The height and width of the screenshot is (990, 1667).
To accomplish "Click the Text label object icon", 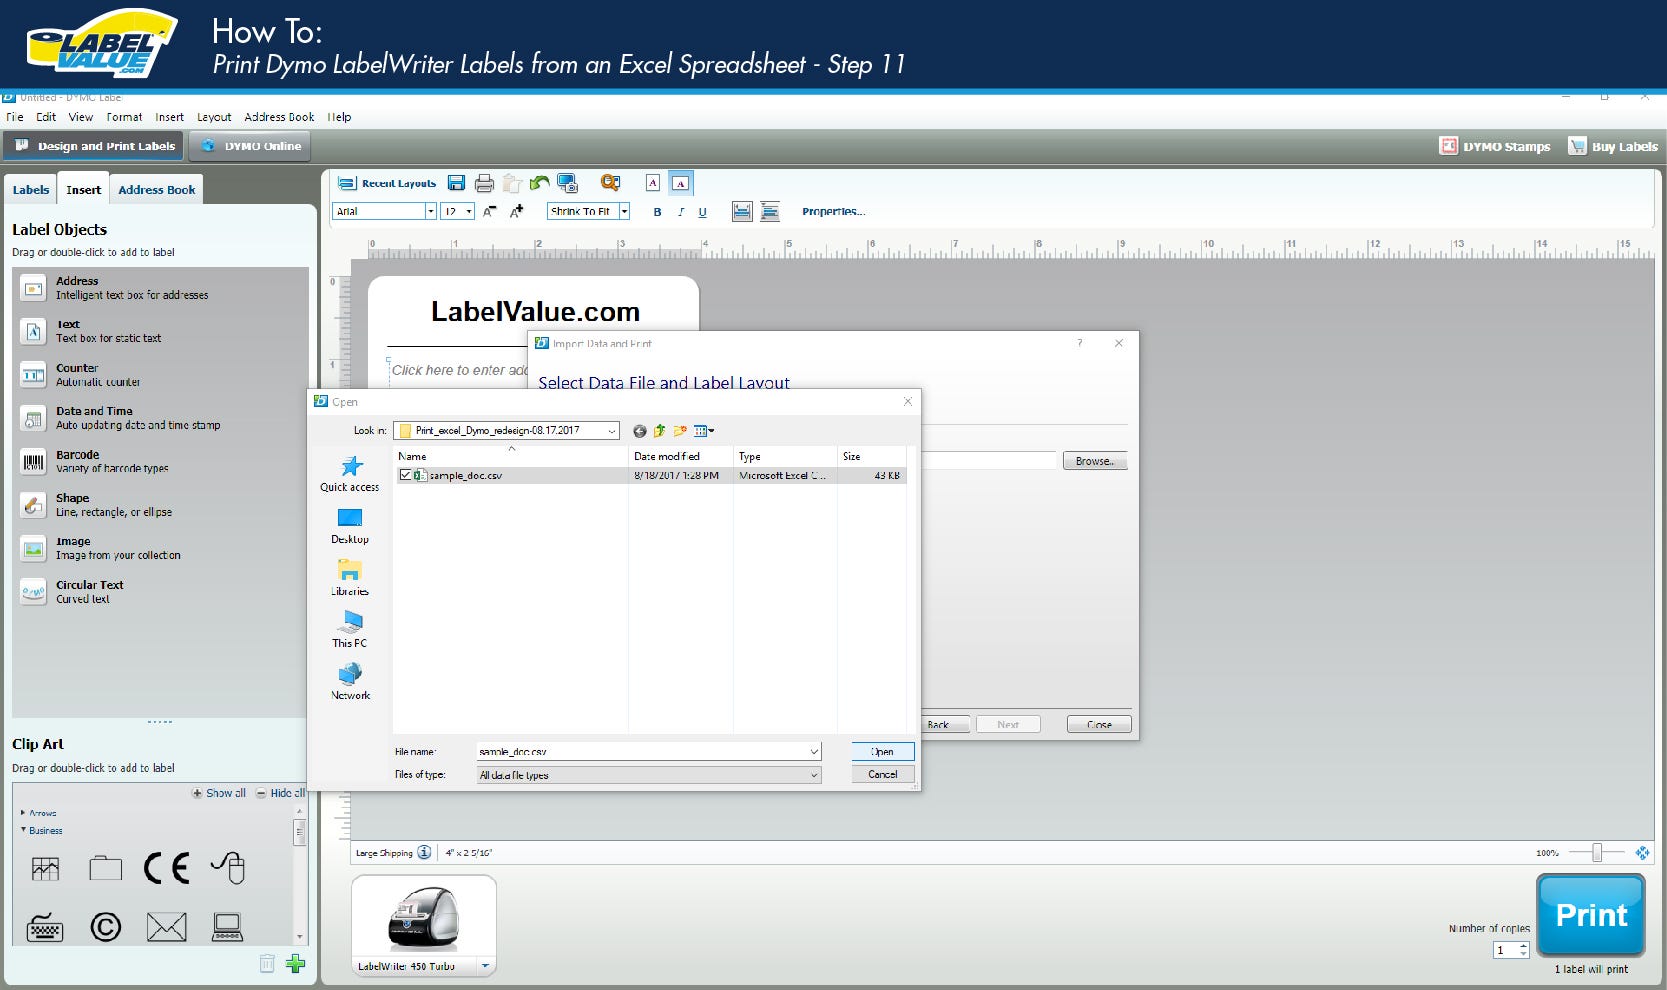I will point(33,331).
